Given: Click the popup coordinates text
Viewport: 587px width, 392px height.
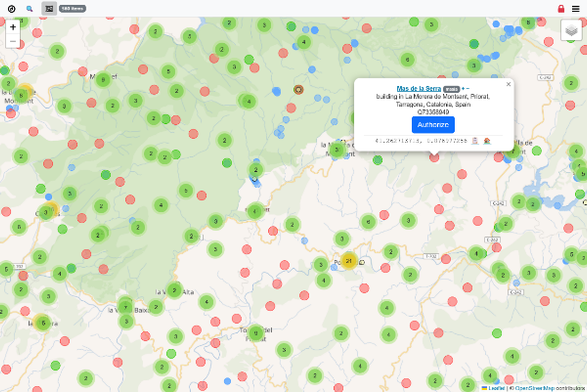Looking at the screenshot, I should 421,141.
